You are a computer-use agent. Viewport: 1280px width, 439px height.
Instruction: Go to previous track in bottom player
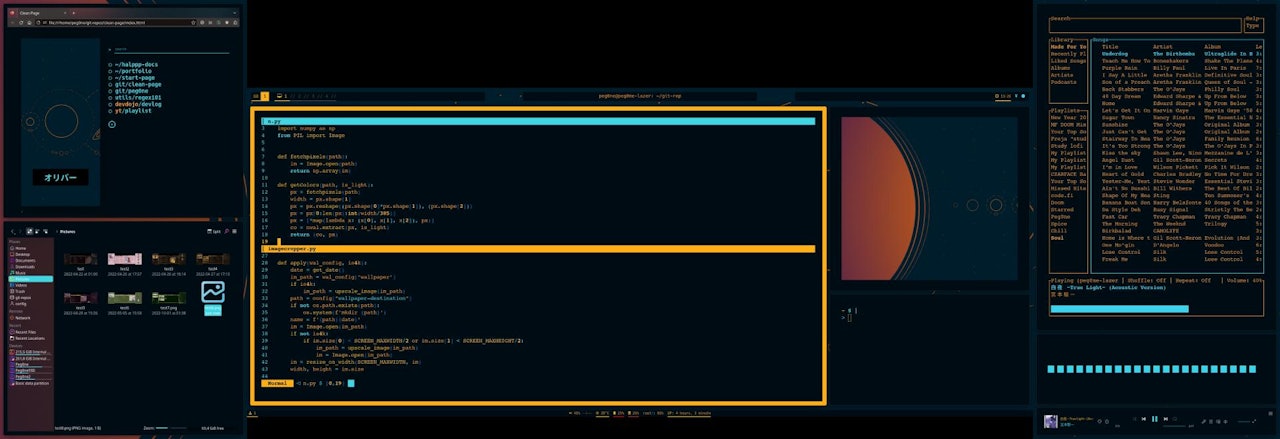click(1144, 419)
